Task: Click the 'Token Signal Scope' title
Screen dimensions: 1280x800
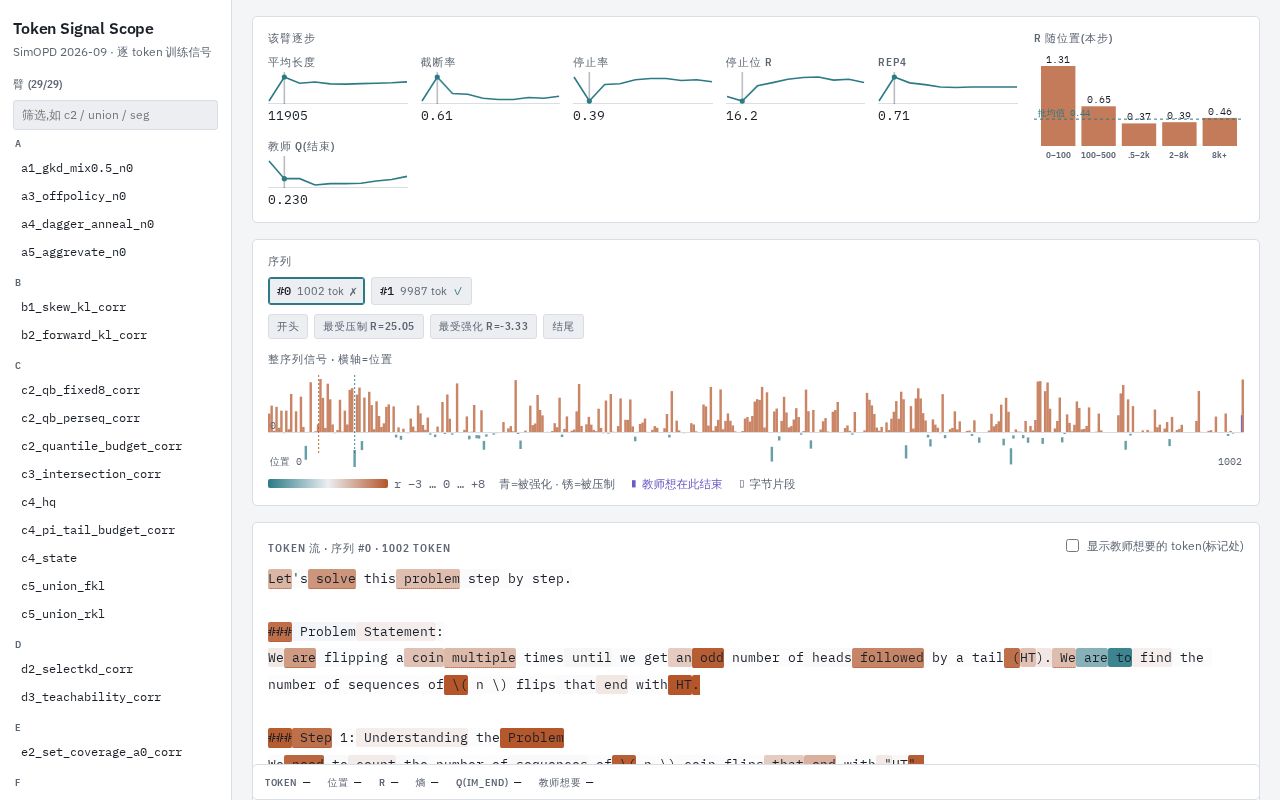Action: point(83,29)
